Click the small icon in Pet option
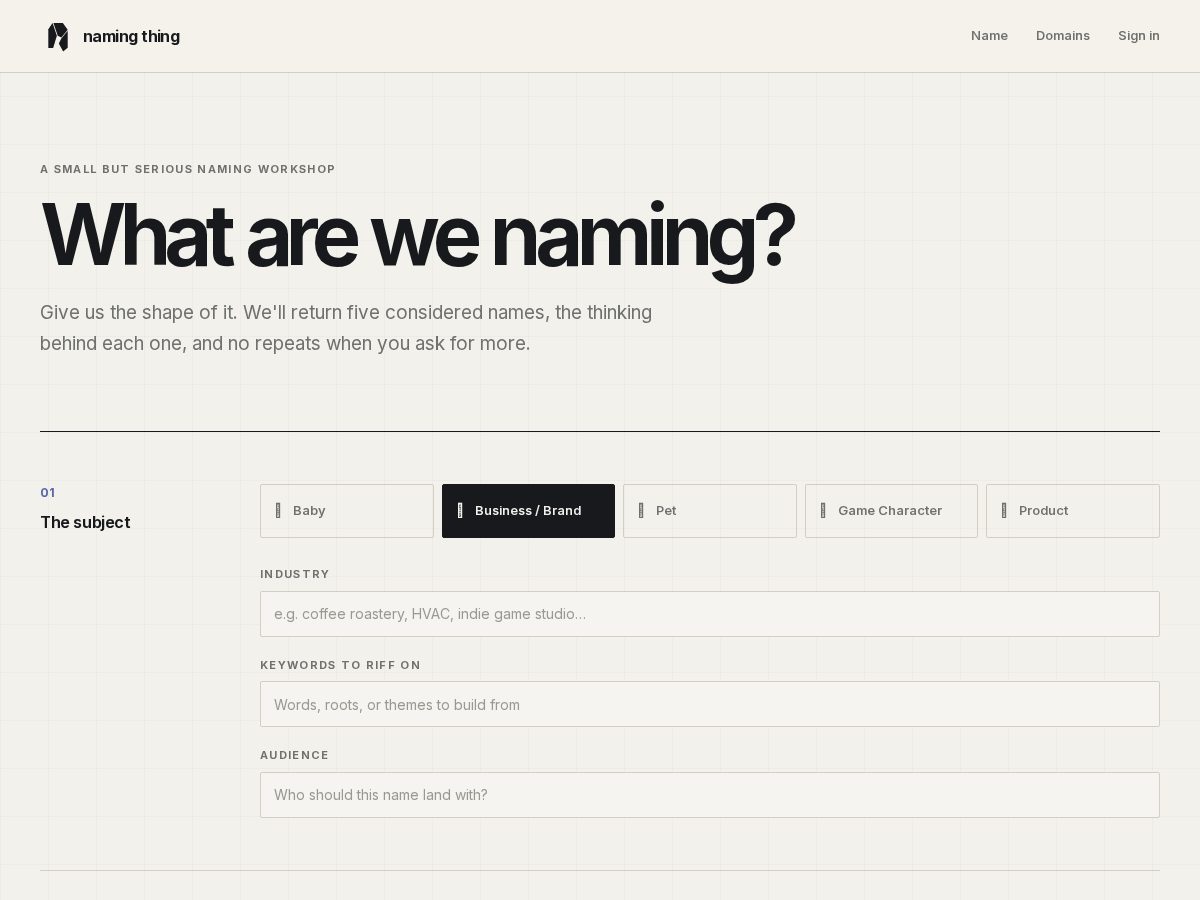This screenshot has height=900, width=1200. point(641,511)
